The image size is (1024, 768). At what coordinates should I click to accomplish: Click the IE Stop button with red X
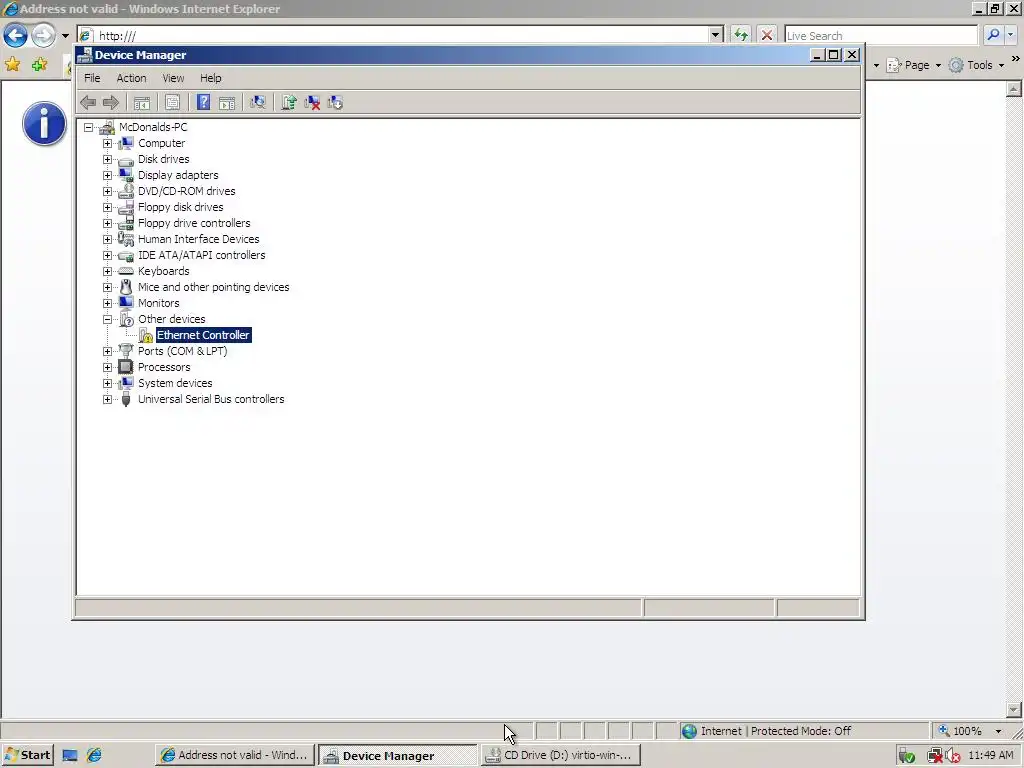pyautogui.click(x=767, y=35)
